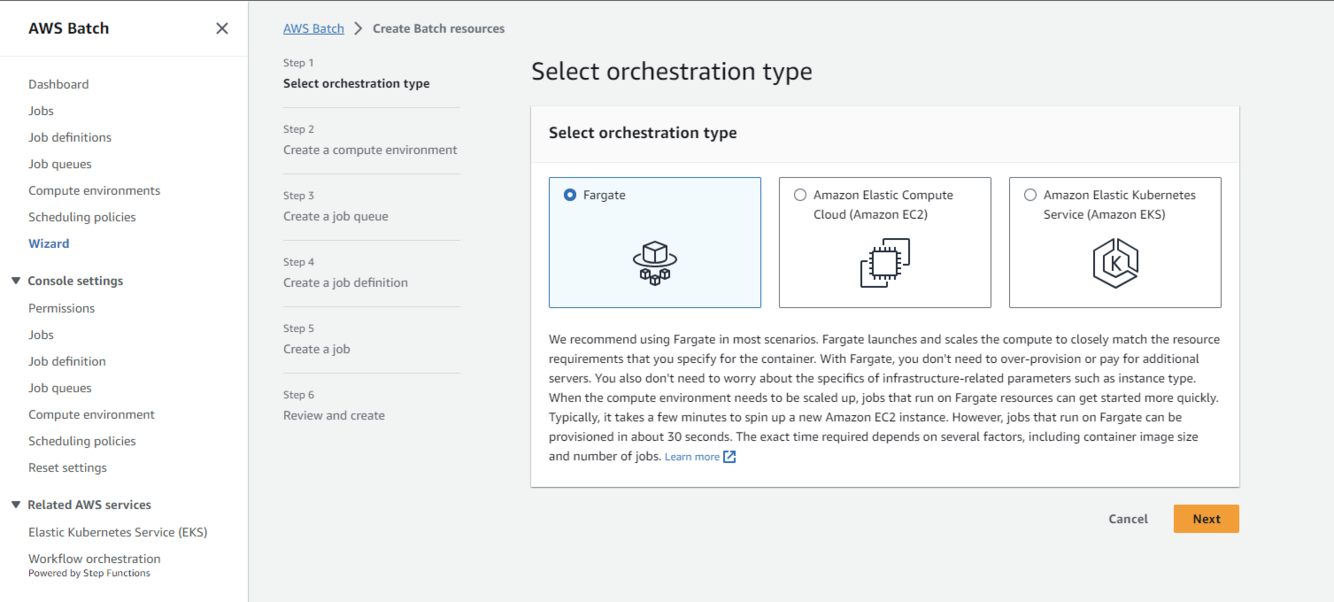Click the AWS Batch sidebar title

pos(69,28)
